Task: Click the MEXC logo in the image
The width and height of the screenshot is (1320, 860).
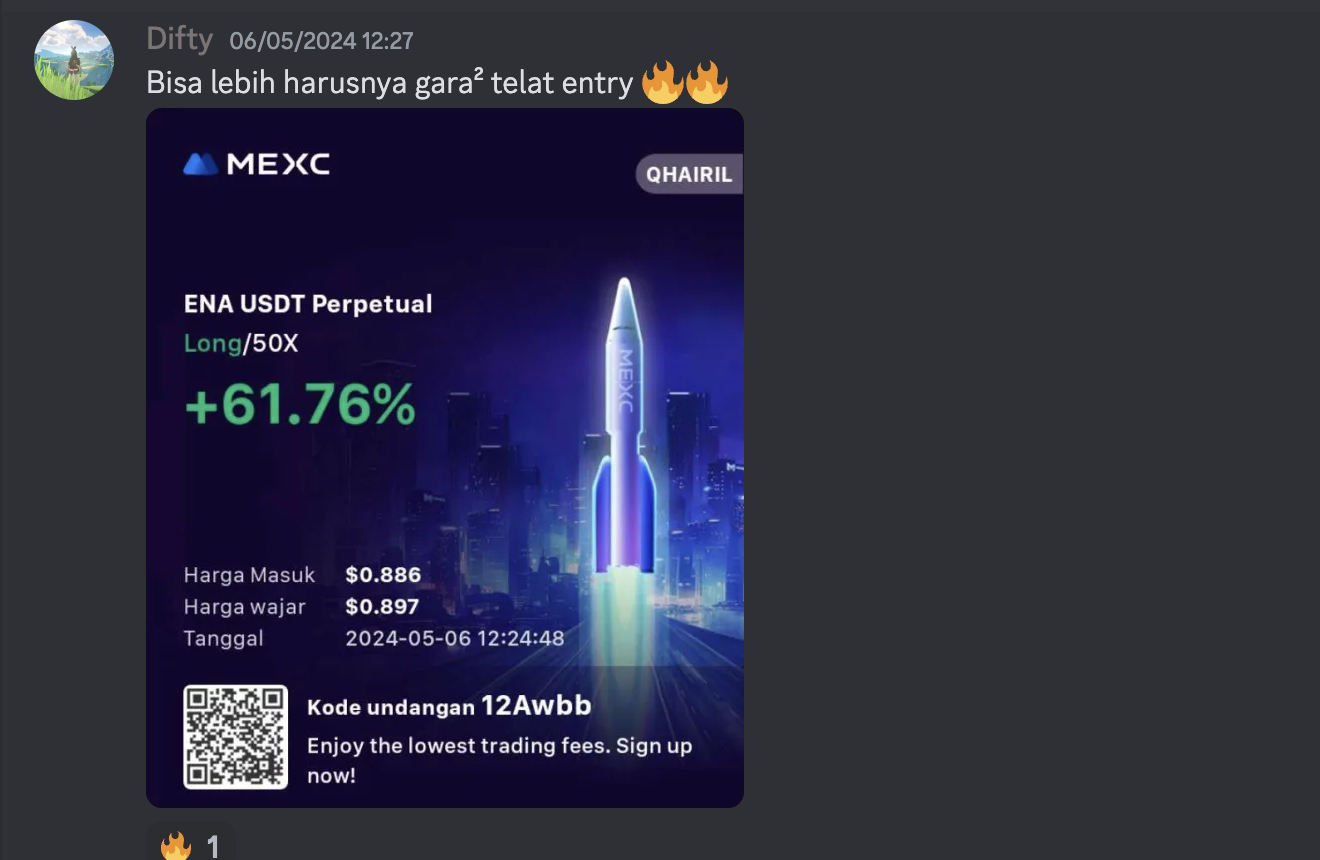Action: click(x=257, y=164)
